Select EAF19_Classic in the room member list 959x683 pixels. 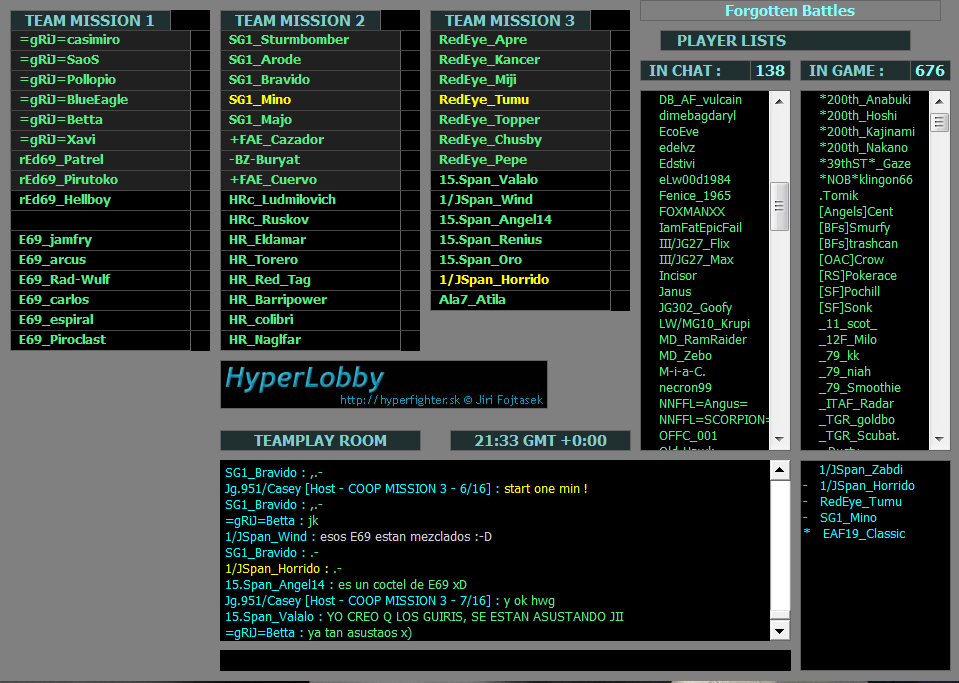(864, 534)
